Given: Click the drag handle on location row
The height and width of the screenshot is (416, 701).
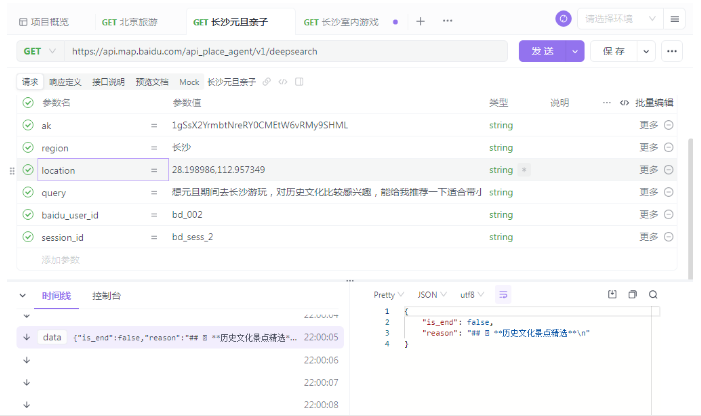Looking at the screenshot, I should (12, 171).
